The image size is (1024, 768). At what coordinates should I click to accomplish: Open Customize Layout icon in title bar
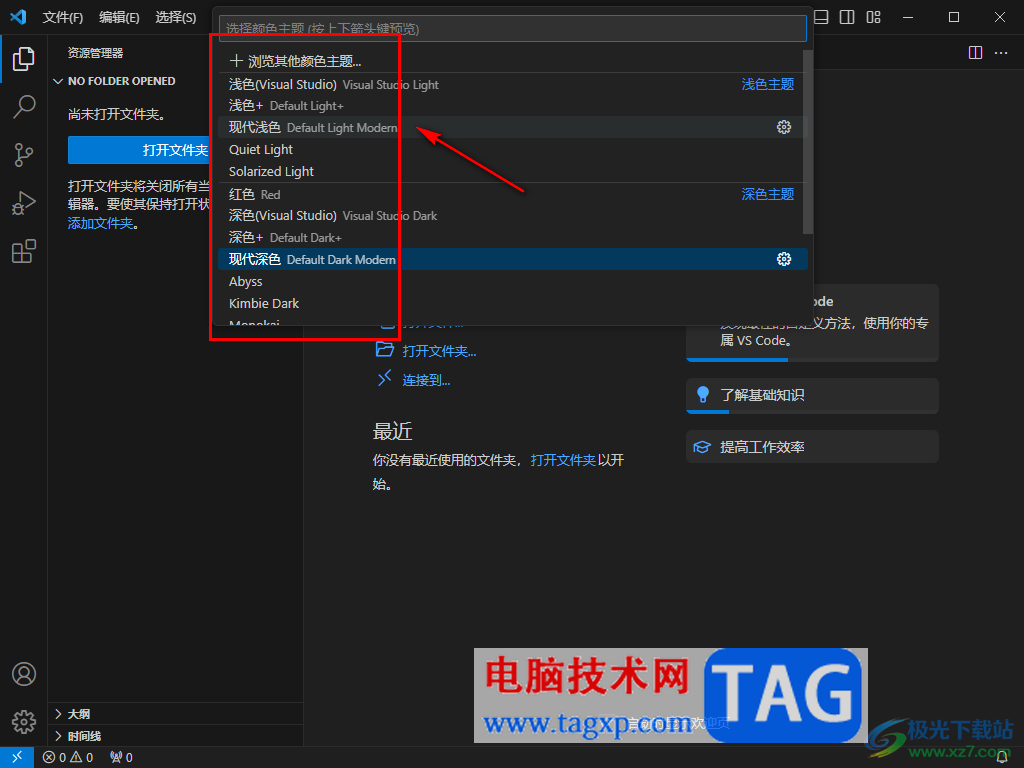click(x=874, y=17)
